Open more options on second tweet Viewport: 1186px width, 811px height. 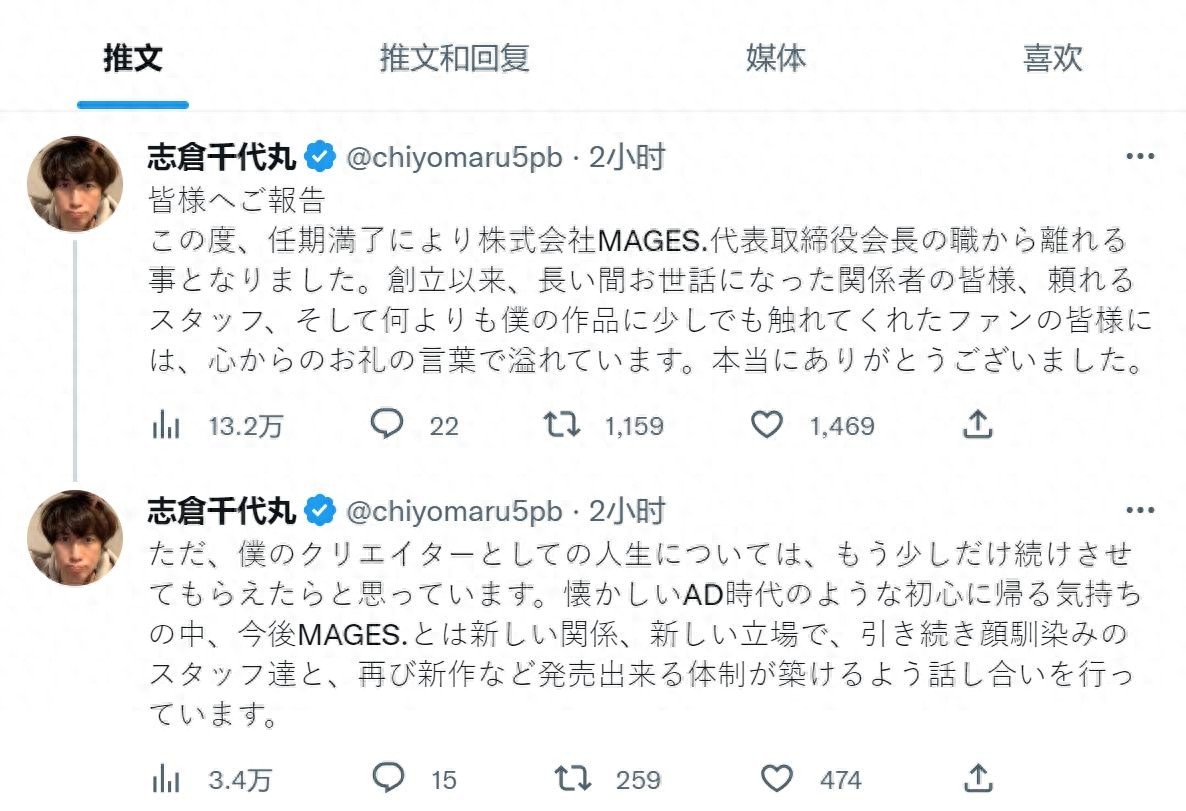[1140, 511]
